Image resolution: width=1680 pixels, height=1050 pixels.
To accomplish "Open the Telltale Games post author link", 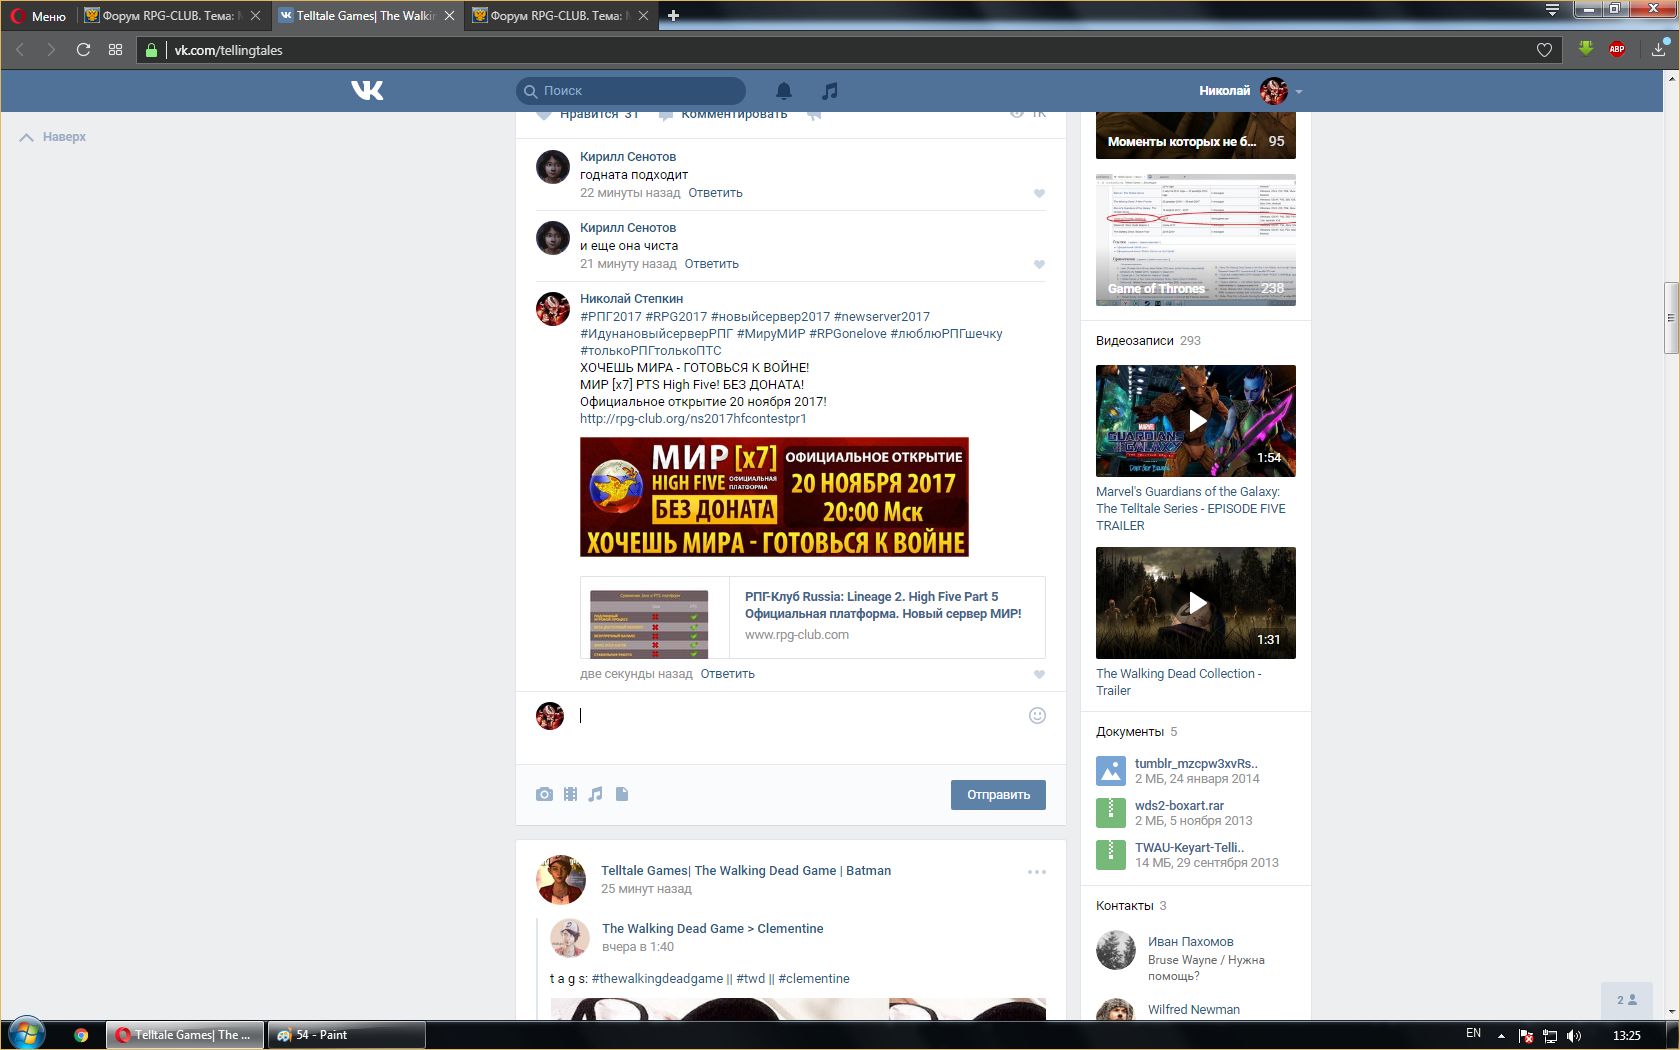I will [746, 871].
